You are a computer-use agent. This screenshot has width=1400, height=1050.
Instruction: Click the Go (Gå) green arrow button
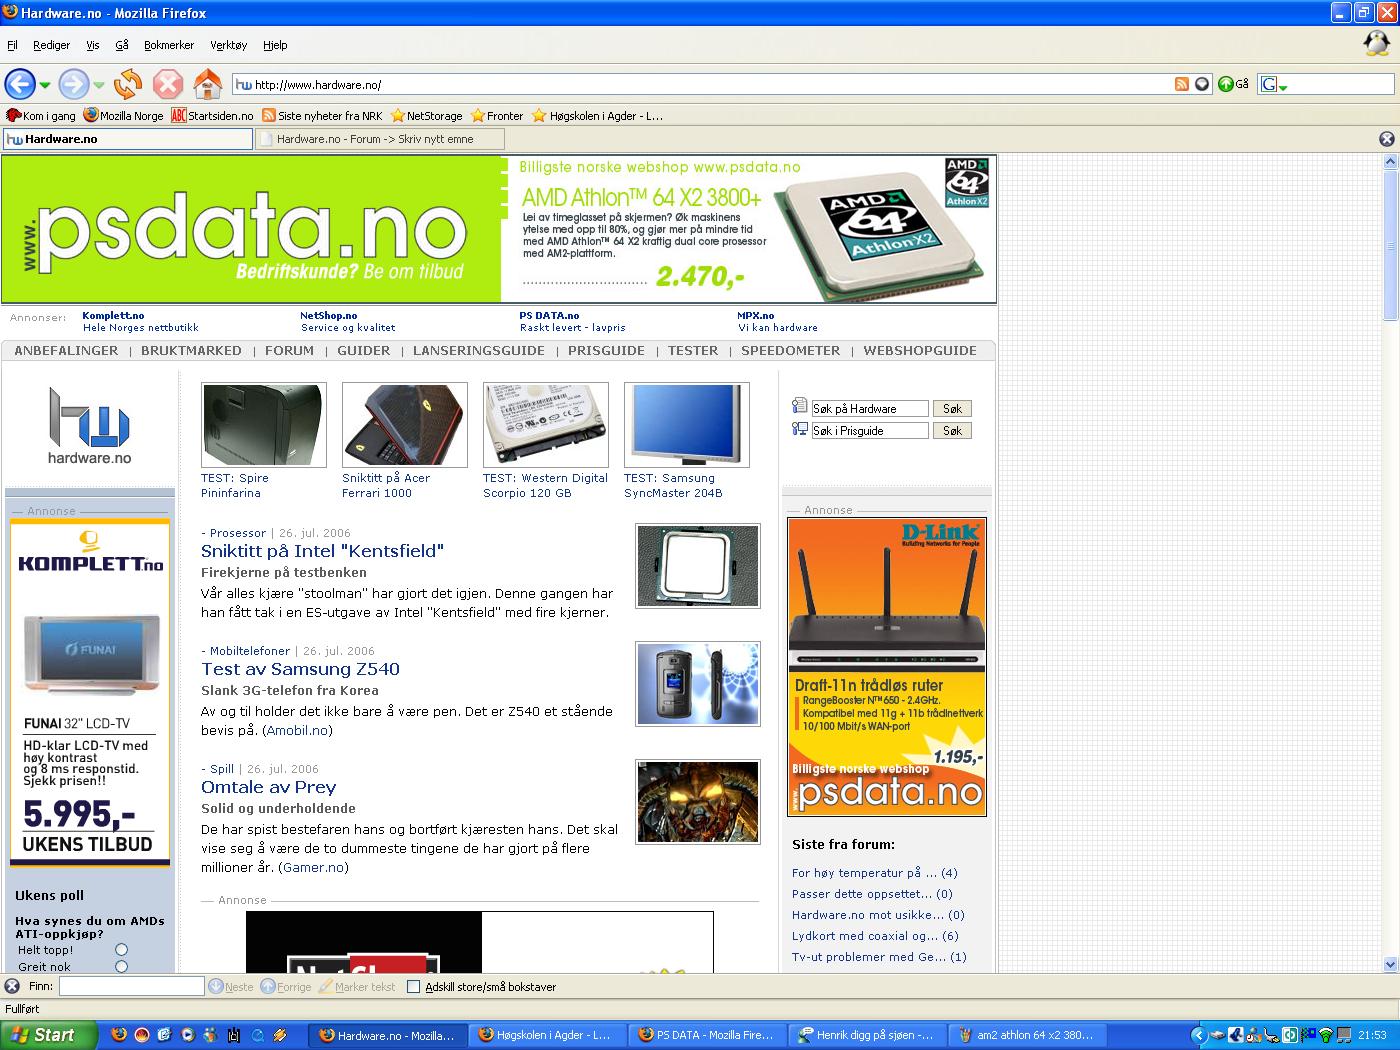(1233, 85)
